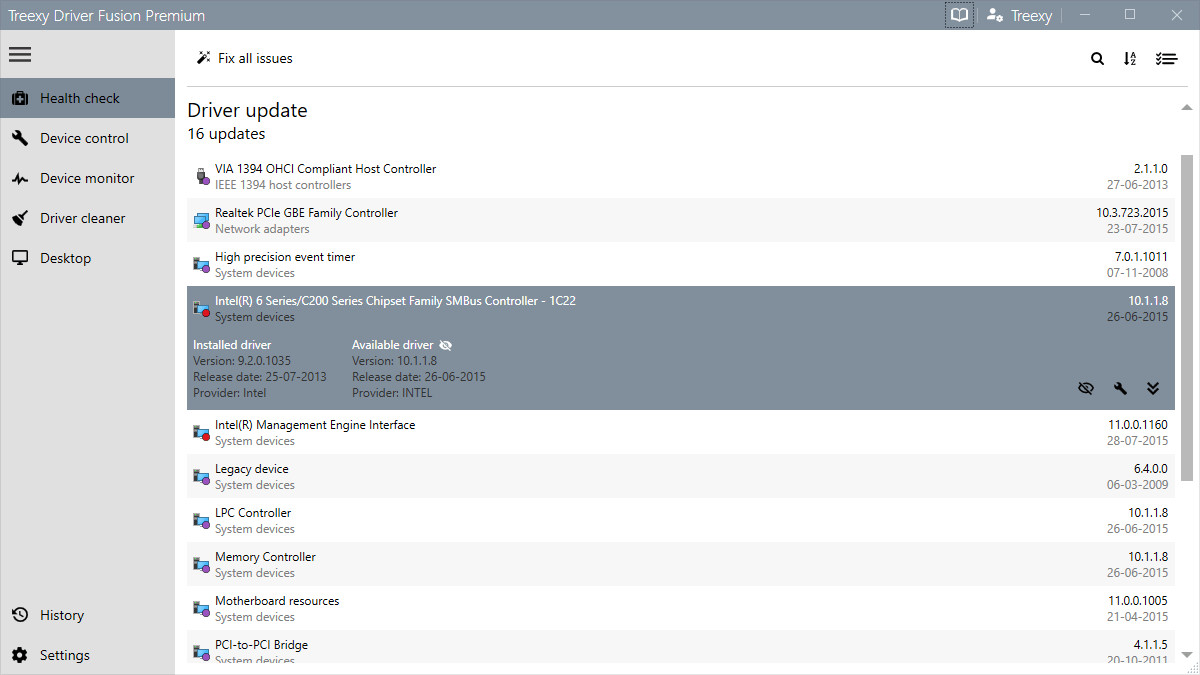Image resolution: width=1200 pixels, height=675 pixels.
Task: Switch to the Desktop section
Action: [64, 257]
